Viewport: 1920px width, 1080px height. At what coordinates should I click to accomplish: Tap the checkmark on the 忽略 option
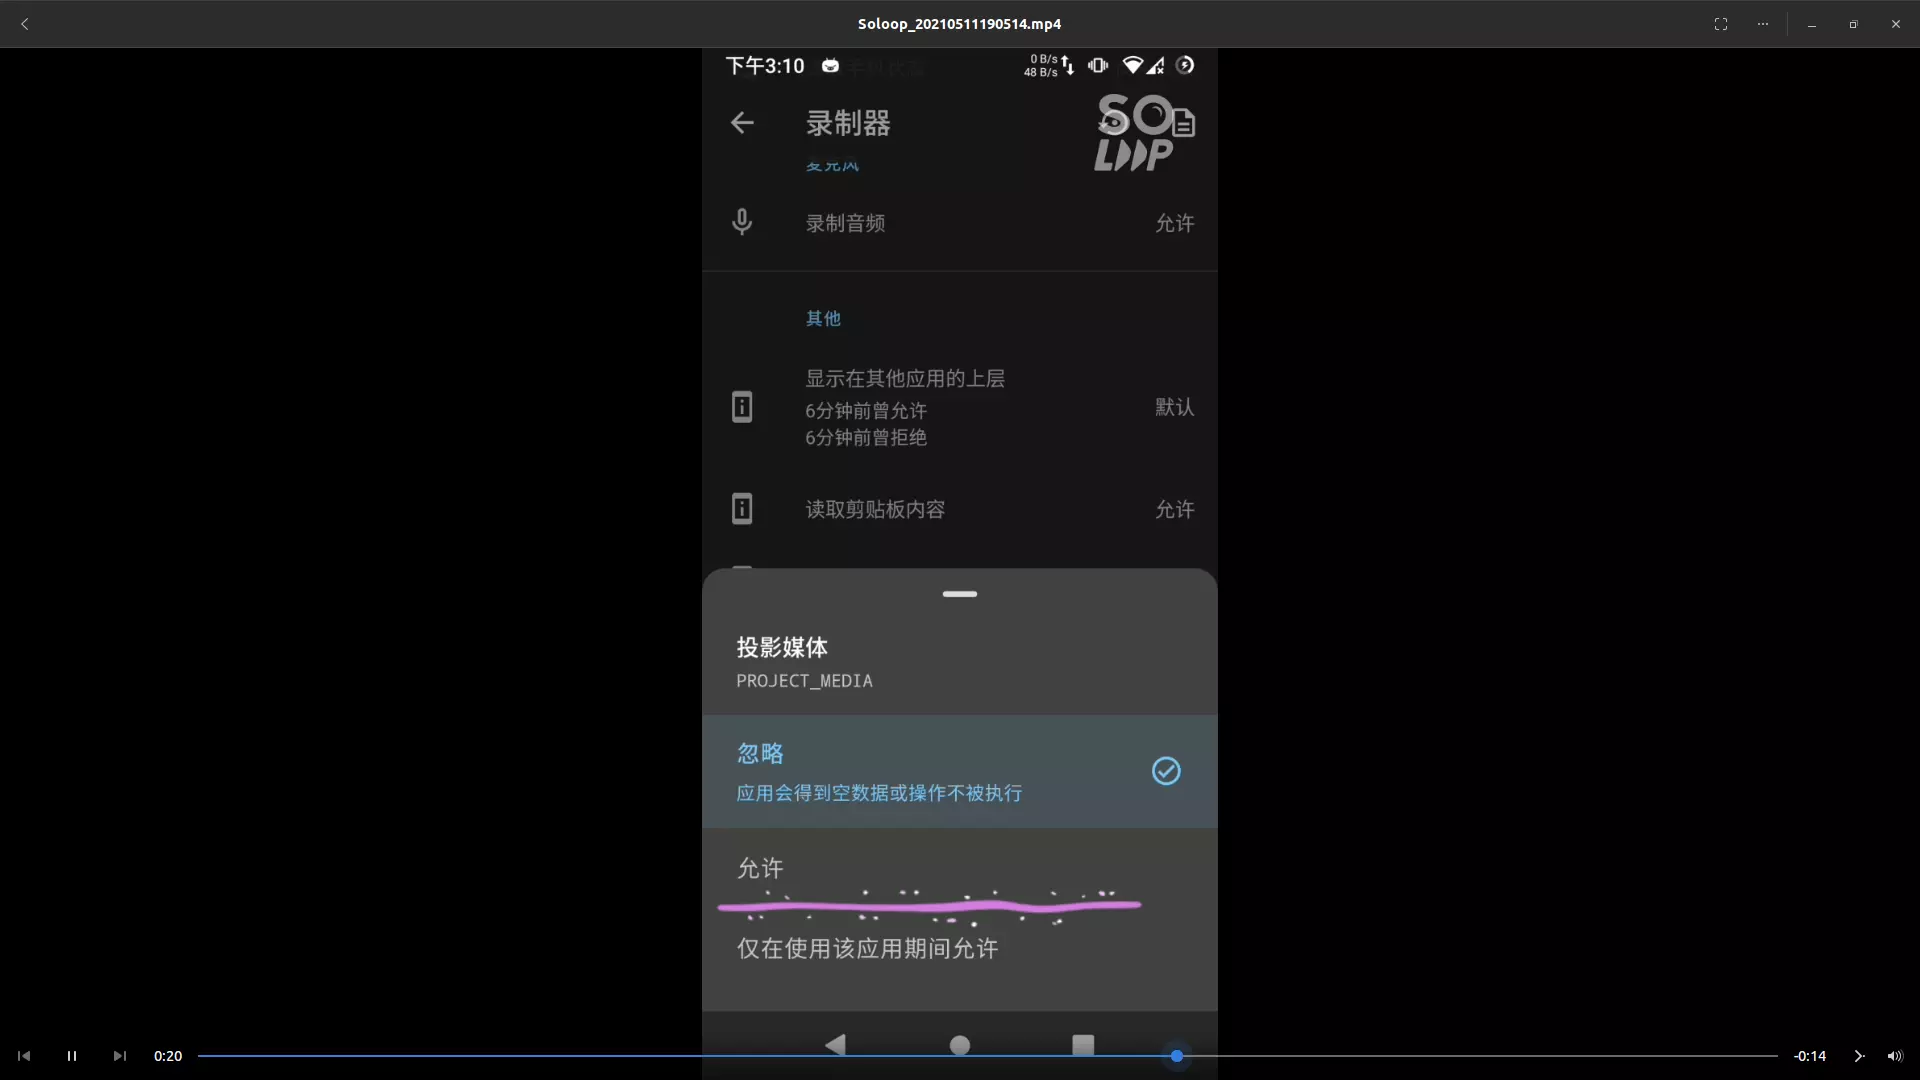point(1166,771)
